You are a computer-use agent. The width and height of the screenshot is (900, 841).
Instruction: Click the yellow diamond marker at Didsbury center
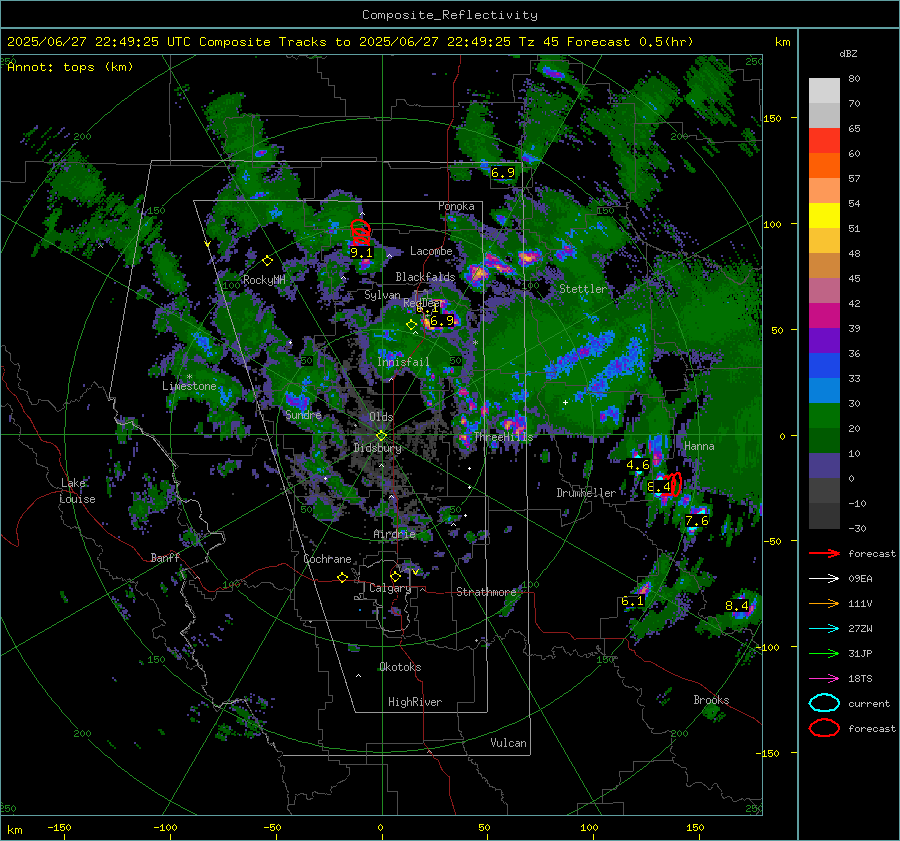point(381,435)
